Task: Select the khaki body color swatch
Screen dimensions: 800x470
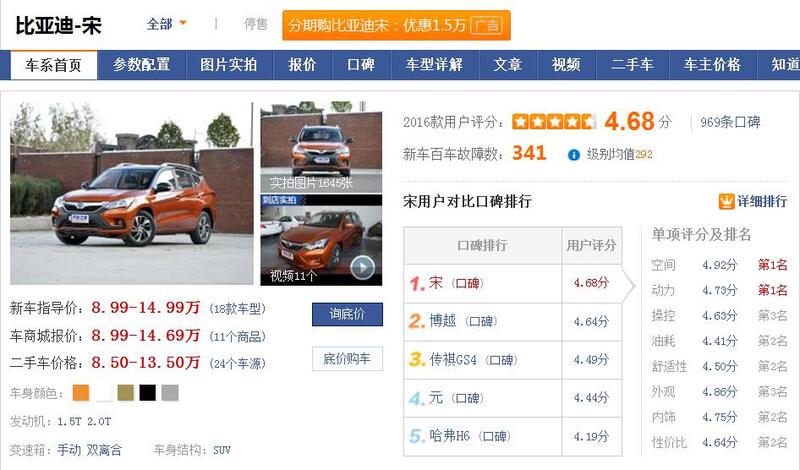Action: pyautogui.click(x=126, y=393)
